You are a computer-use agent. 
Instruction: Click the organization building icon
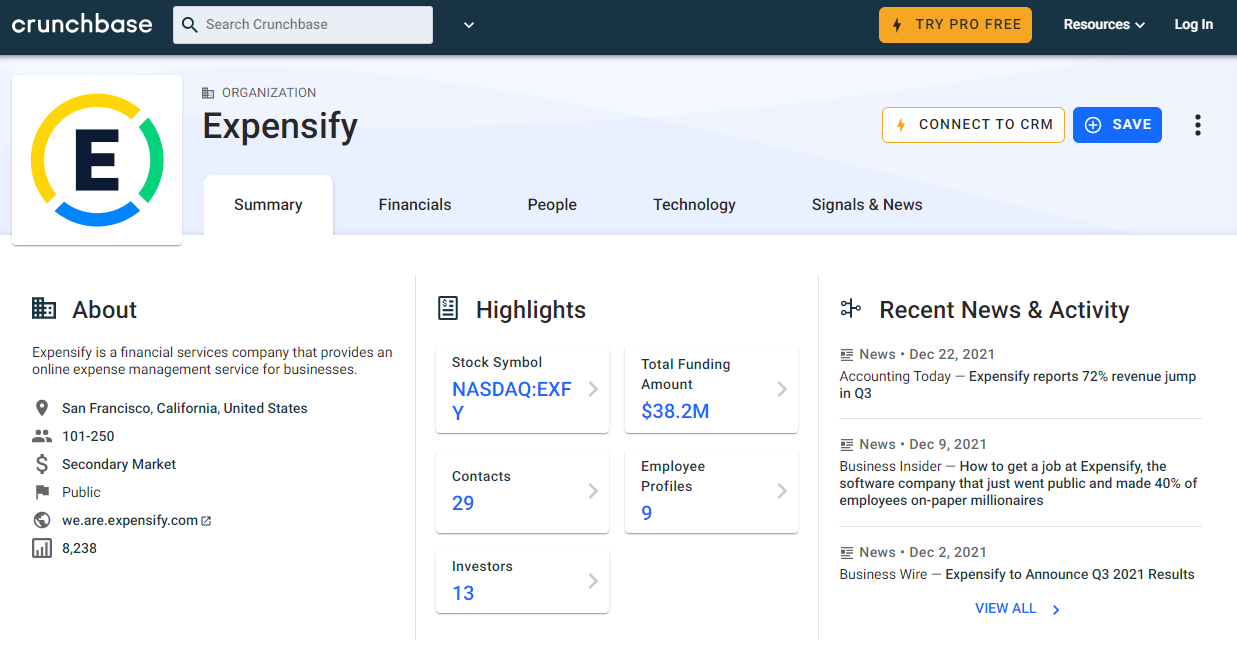pos(208,93)
